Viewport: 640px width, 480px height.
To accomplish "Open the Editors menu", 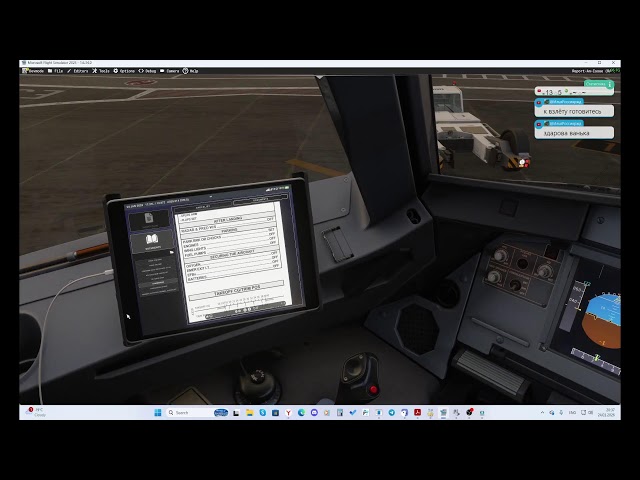I will pos(78,71).
